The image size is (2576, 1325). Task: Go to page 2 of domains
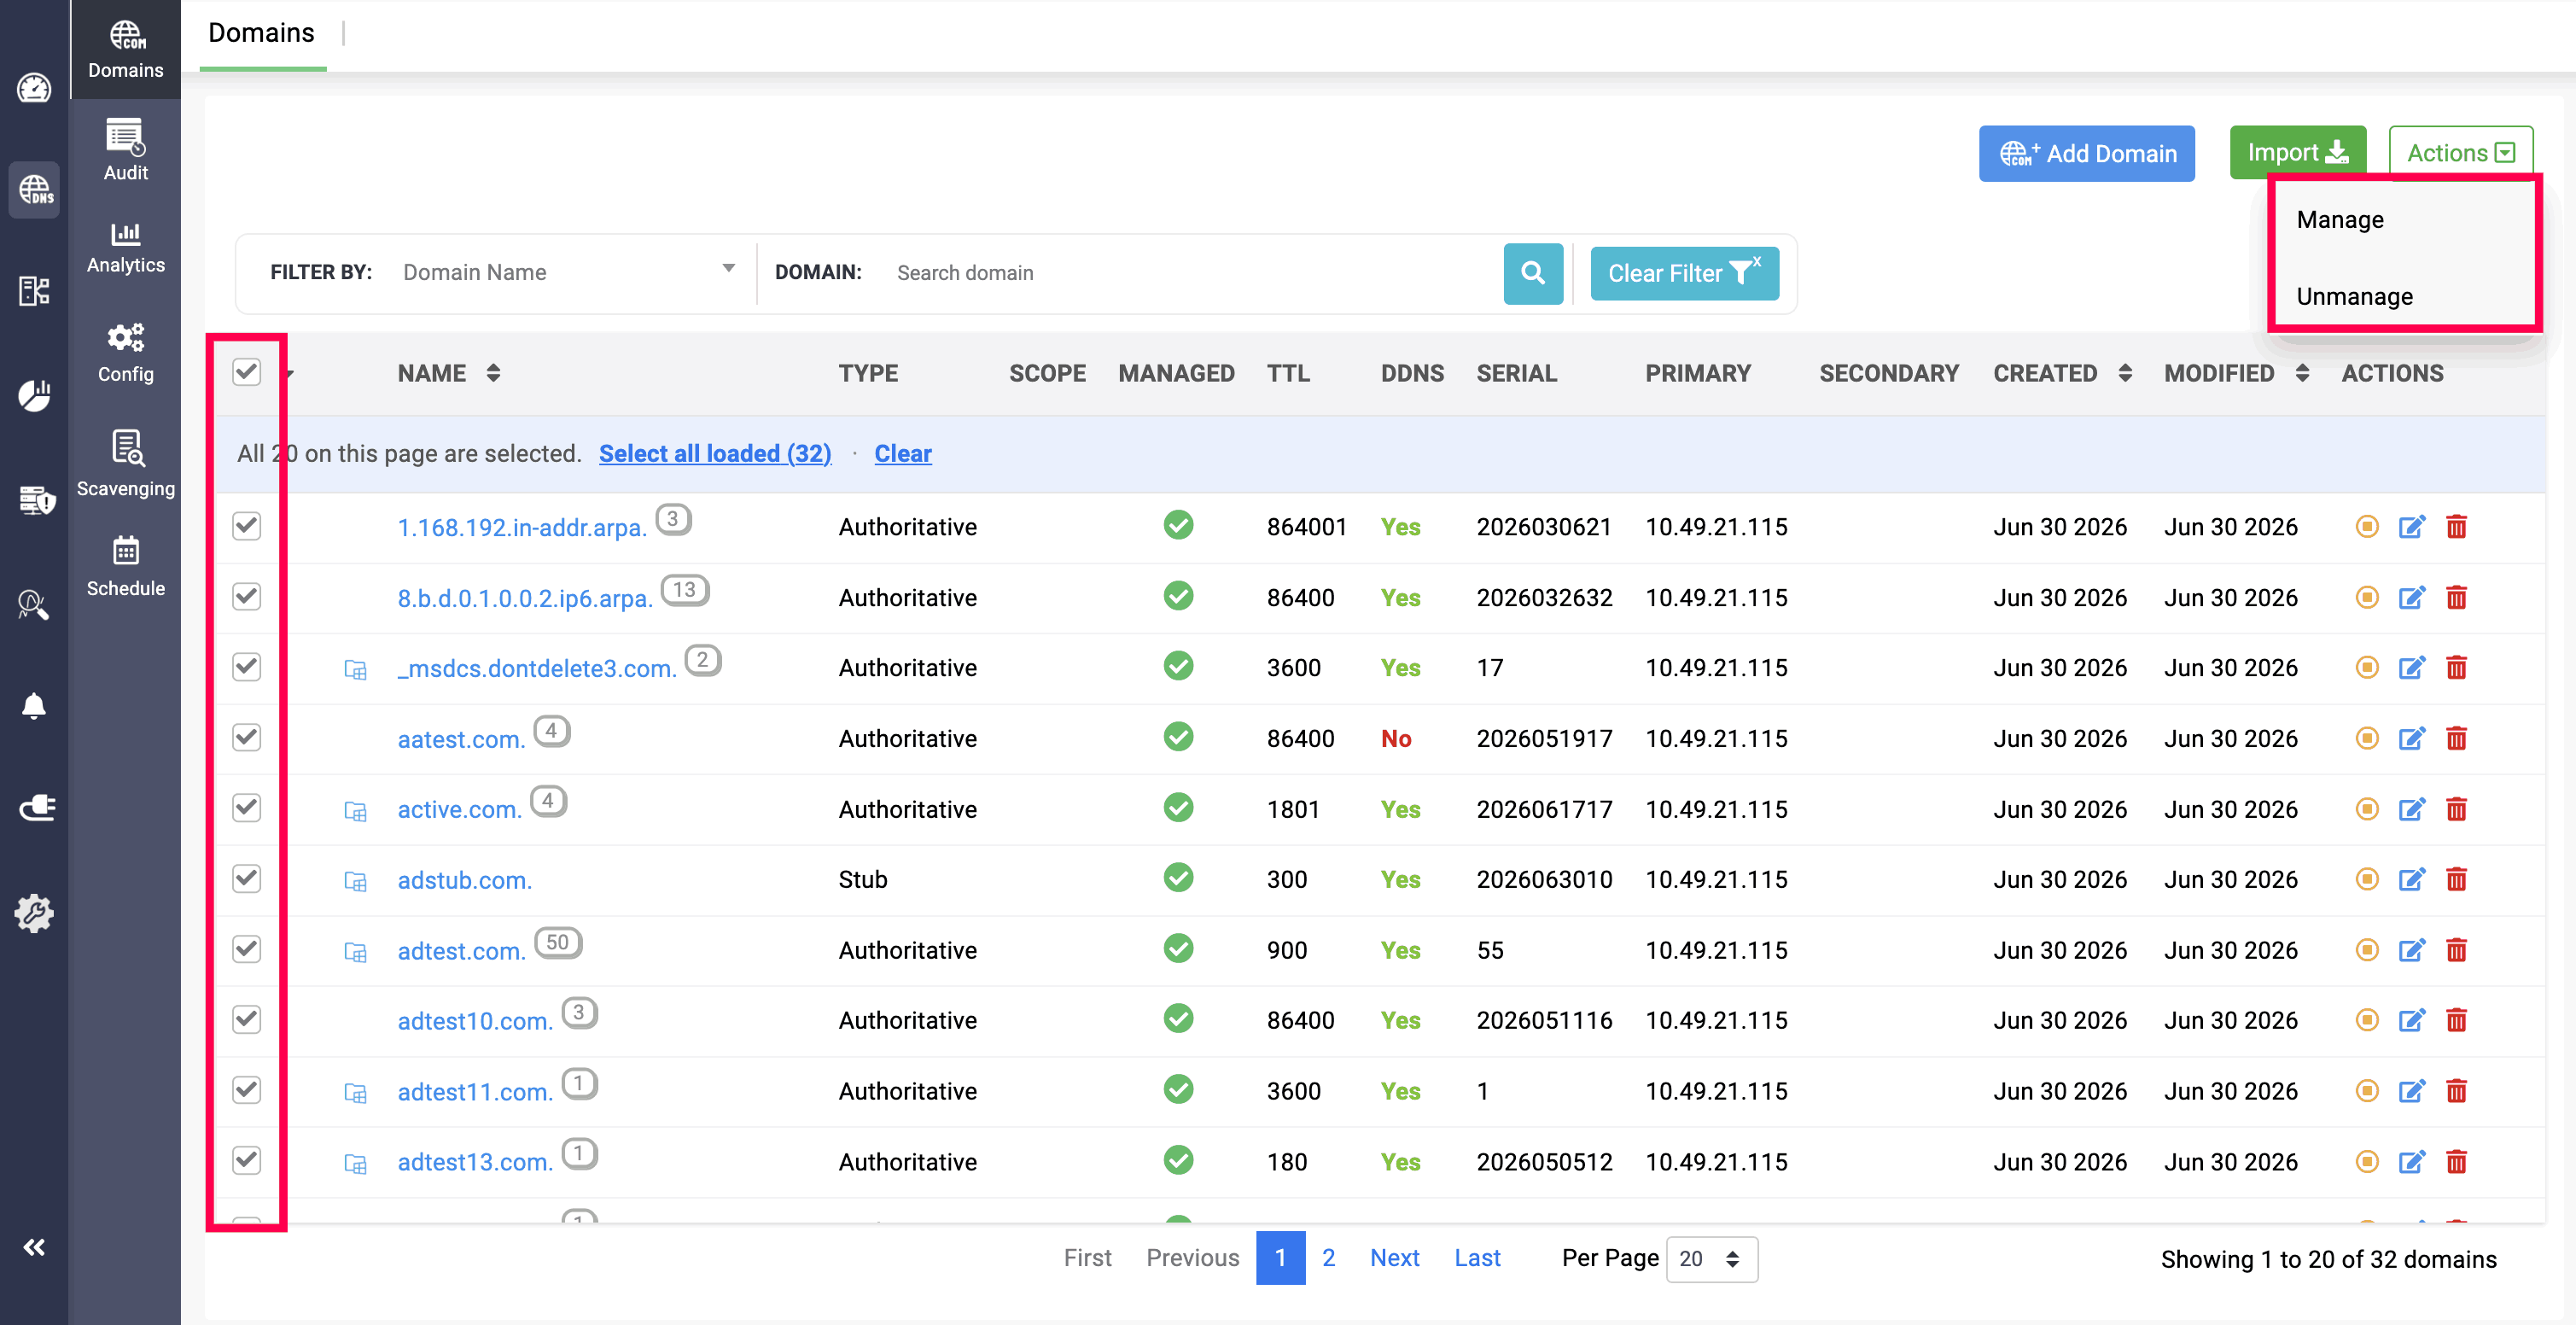(x=1328, y=1258)
